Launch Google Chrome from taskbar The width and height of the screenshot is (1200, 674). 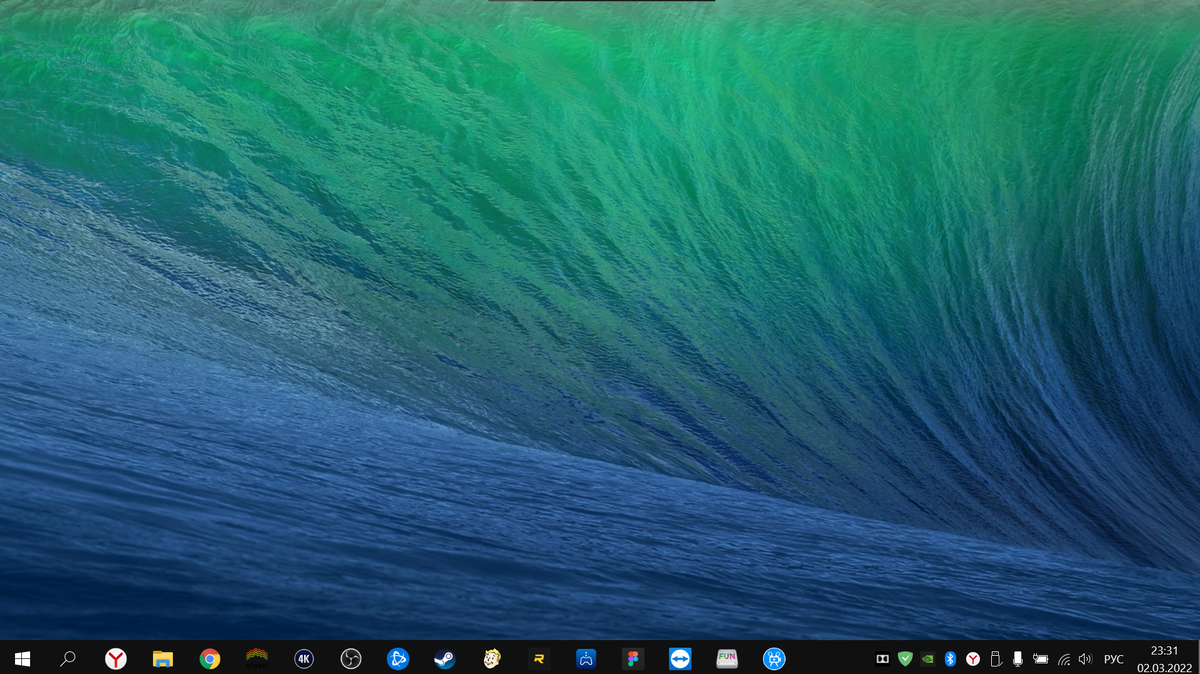210,659
